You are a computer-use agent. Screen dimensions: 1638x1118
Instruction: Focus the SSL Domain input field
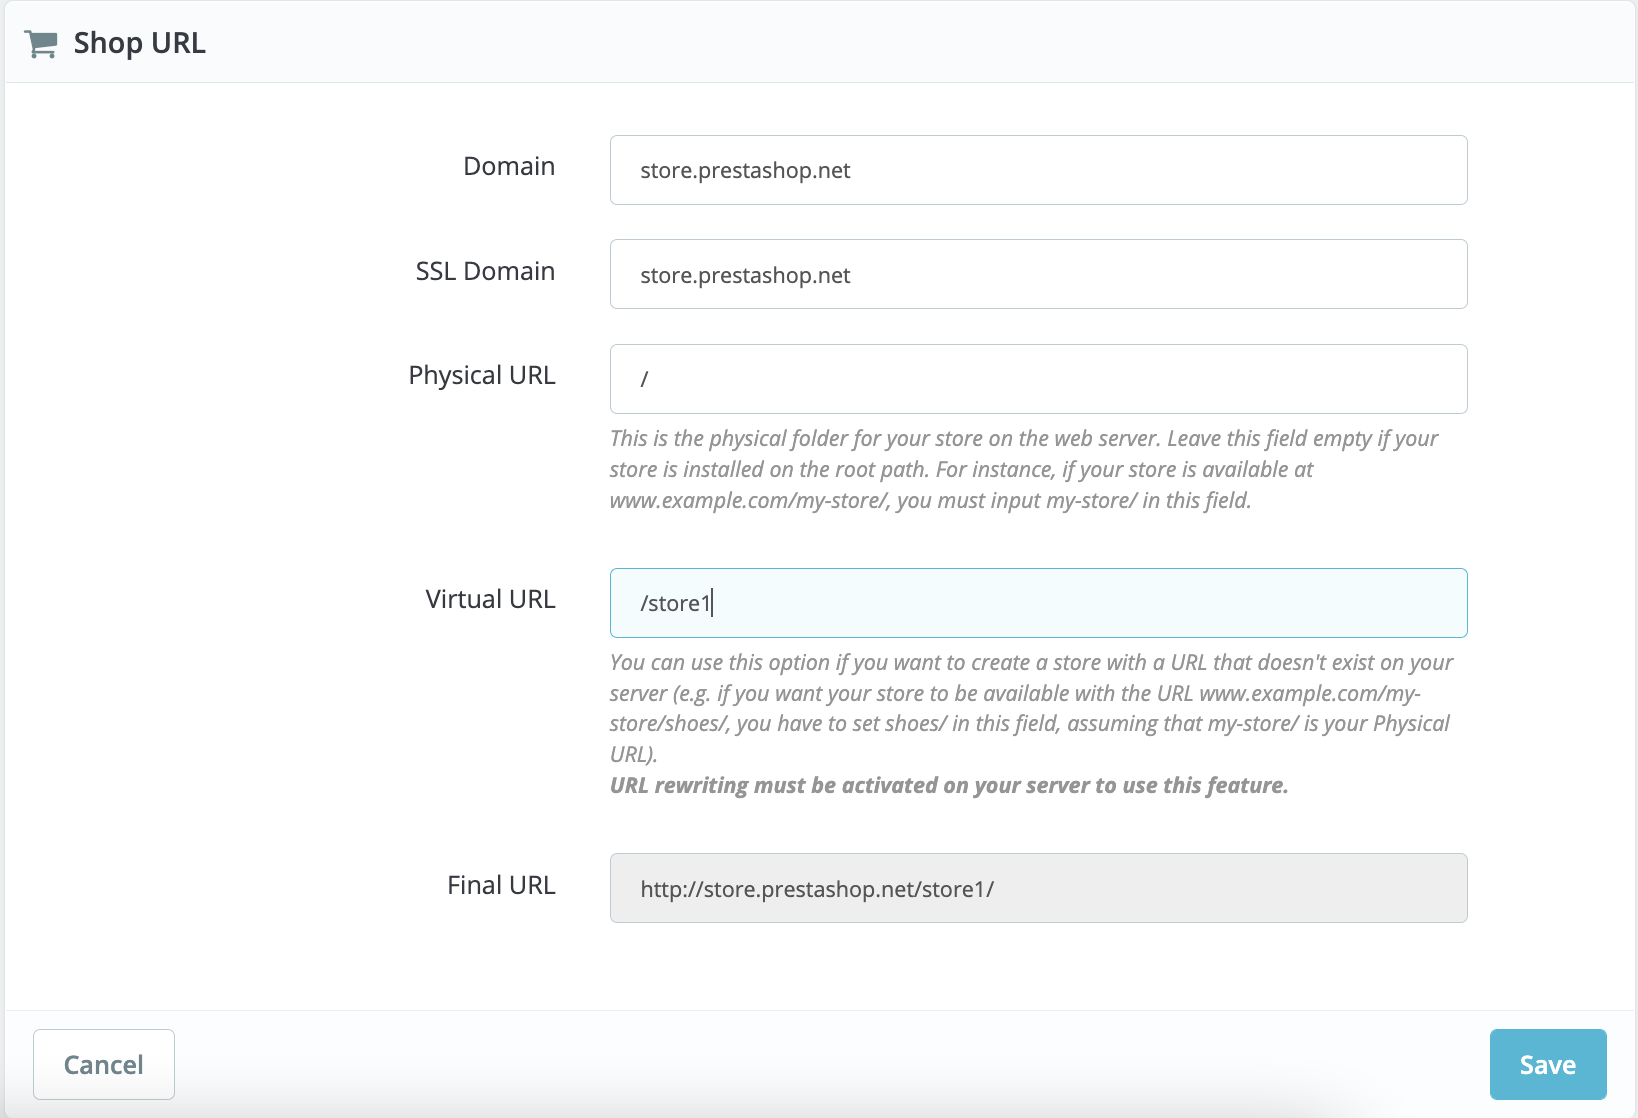pyautogui.click(x=1038, y=274)
